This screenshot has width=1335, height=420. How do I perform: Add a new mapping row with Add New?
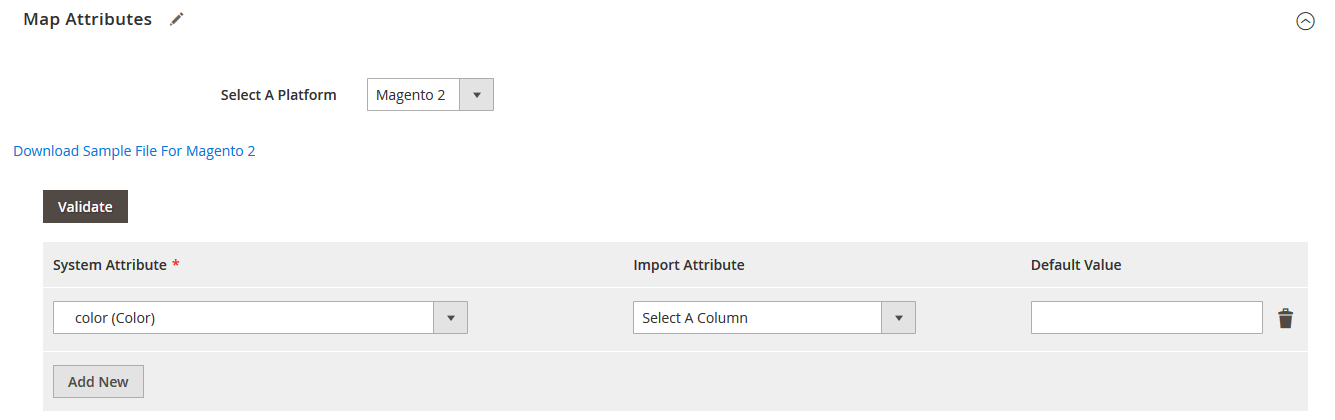(98, 382)
